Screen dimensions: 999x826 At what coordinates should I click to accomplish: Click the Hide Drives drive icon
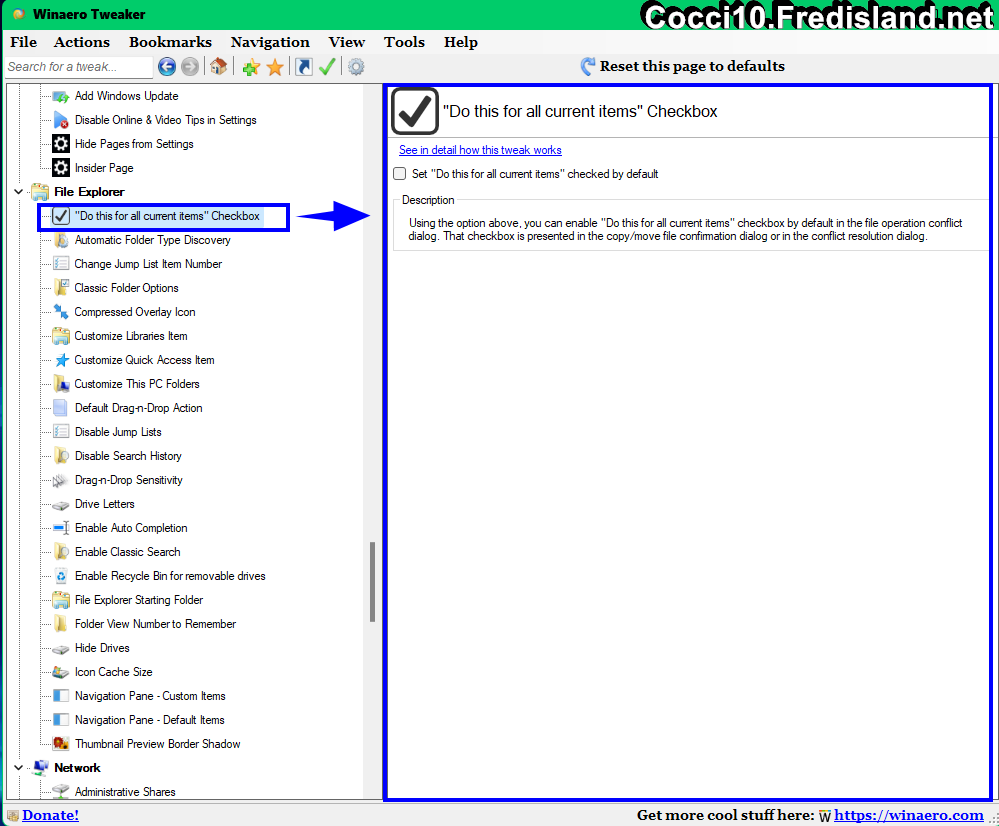click(61, 649)
